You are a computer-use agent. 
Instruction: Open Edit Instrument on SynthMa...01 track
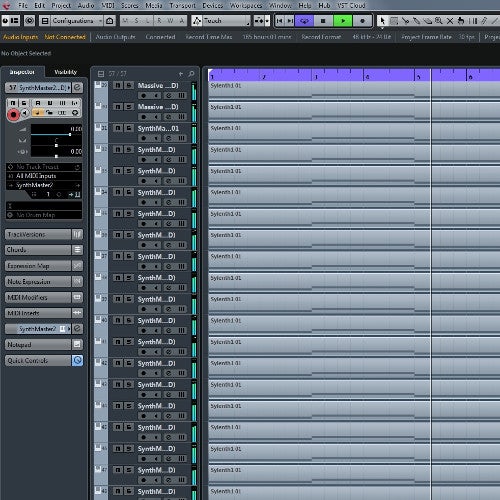click(169, 138)
